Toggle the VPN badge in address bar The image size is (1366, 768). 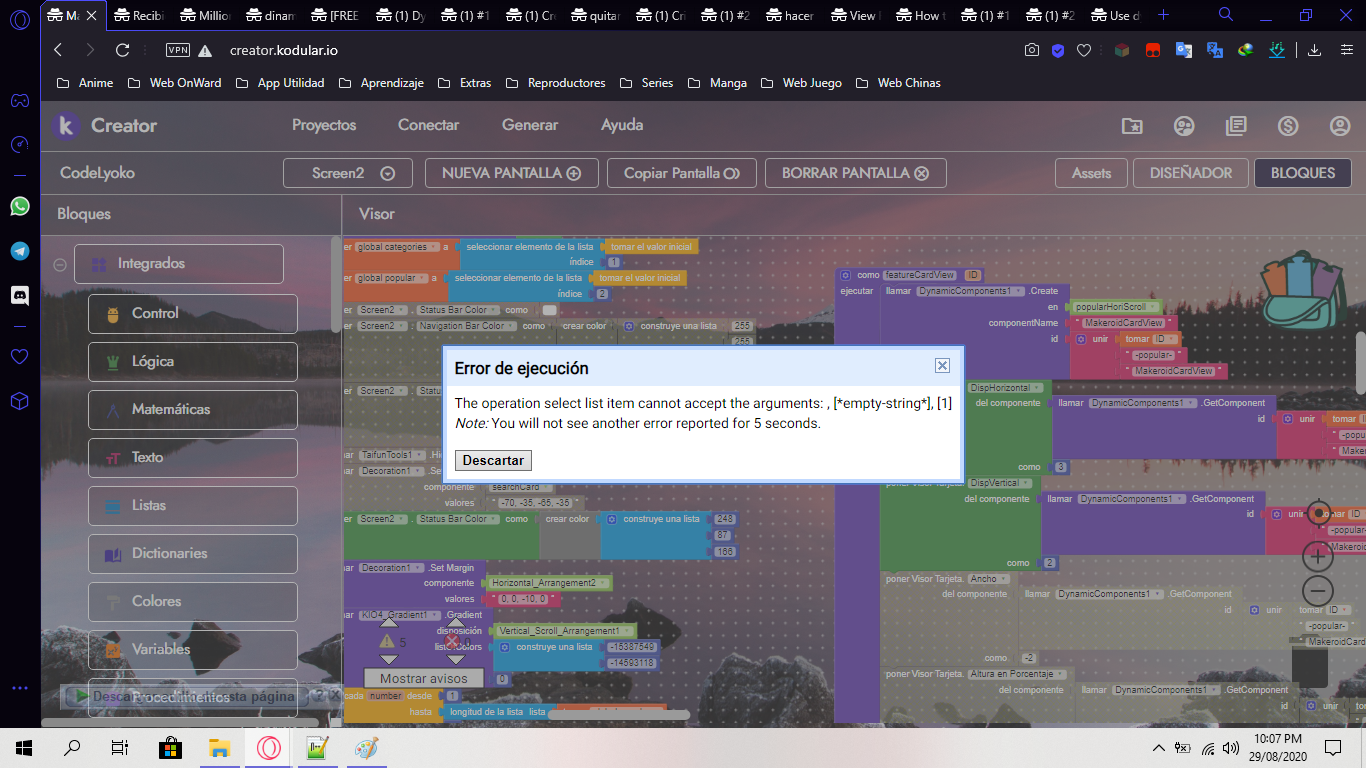(178, 50)
